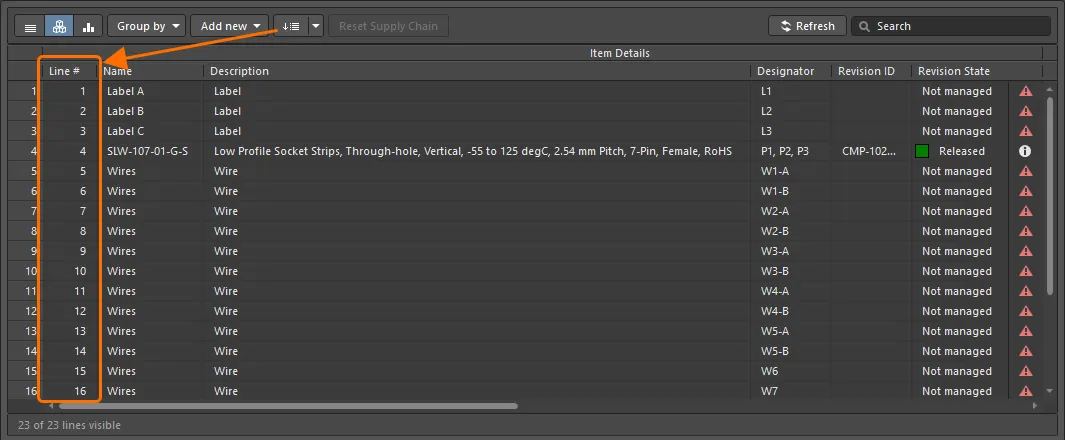
Task: Click the Refresh button
Action: click(x=808, y=26)
